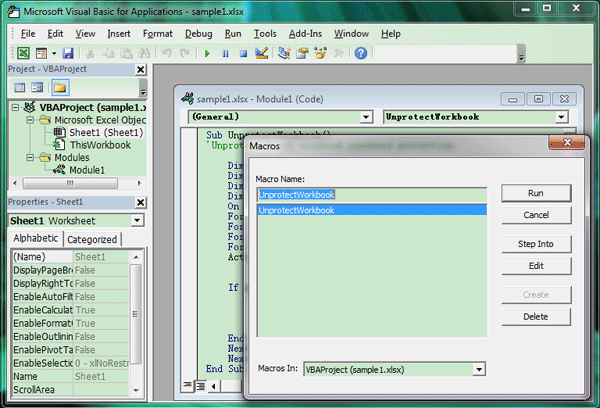The image size is (600, 408).
Task: Switch to the Alphabetic properties tab
Action: (x=36, y=238)
